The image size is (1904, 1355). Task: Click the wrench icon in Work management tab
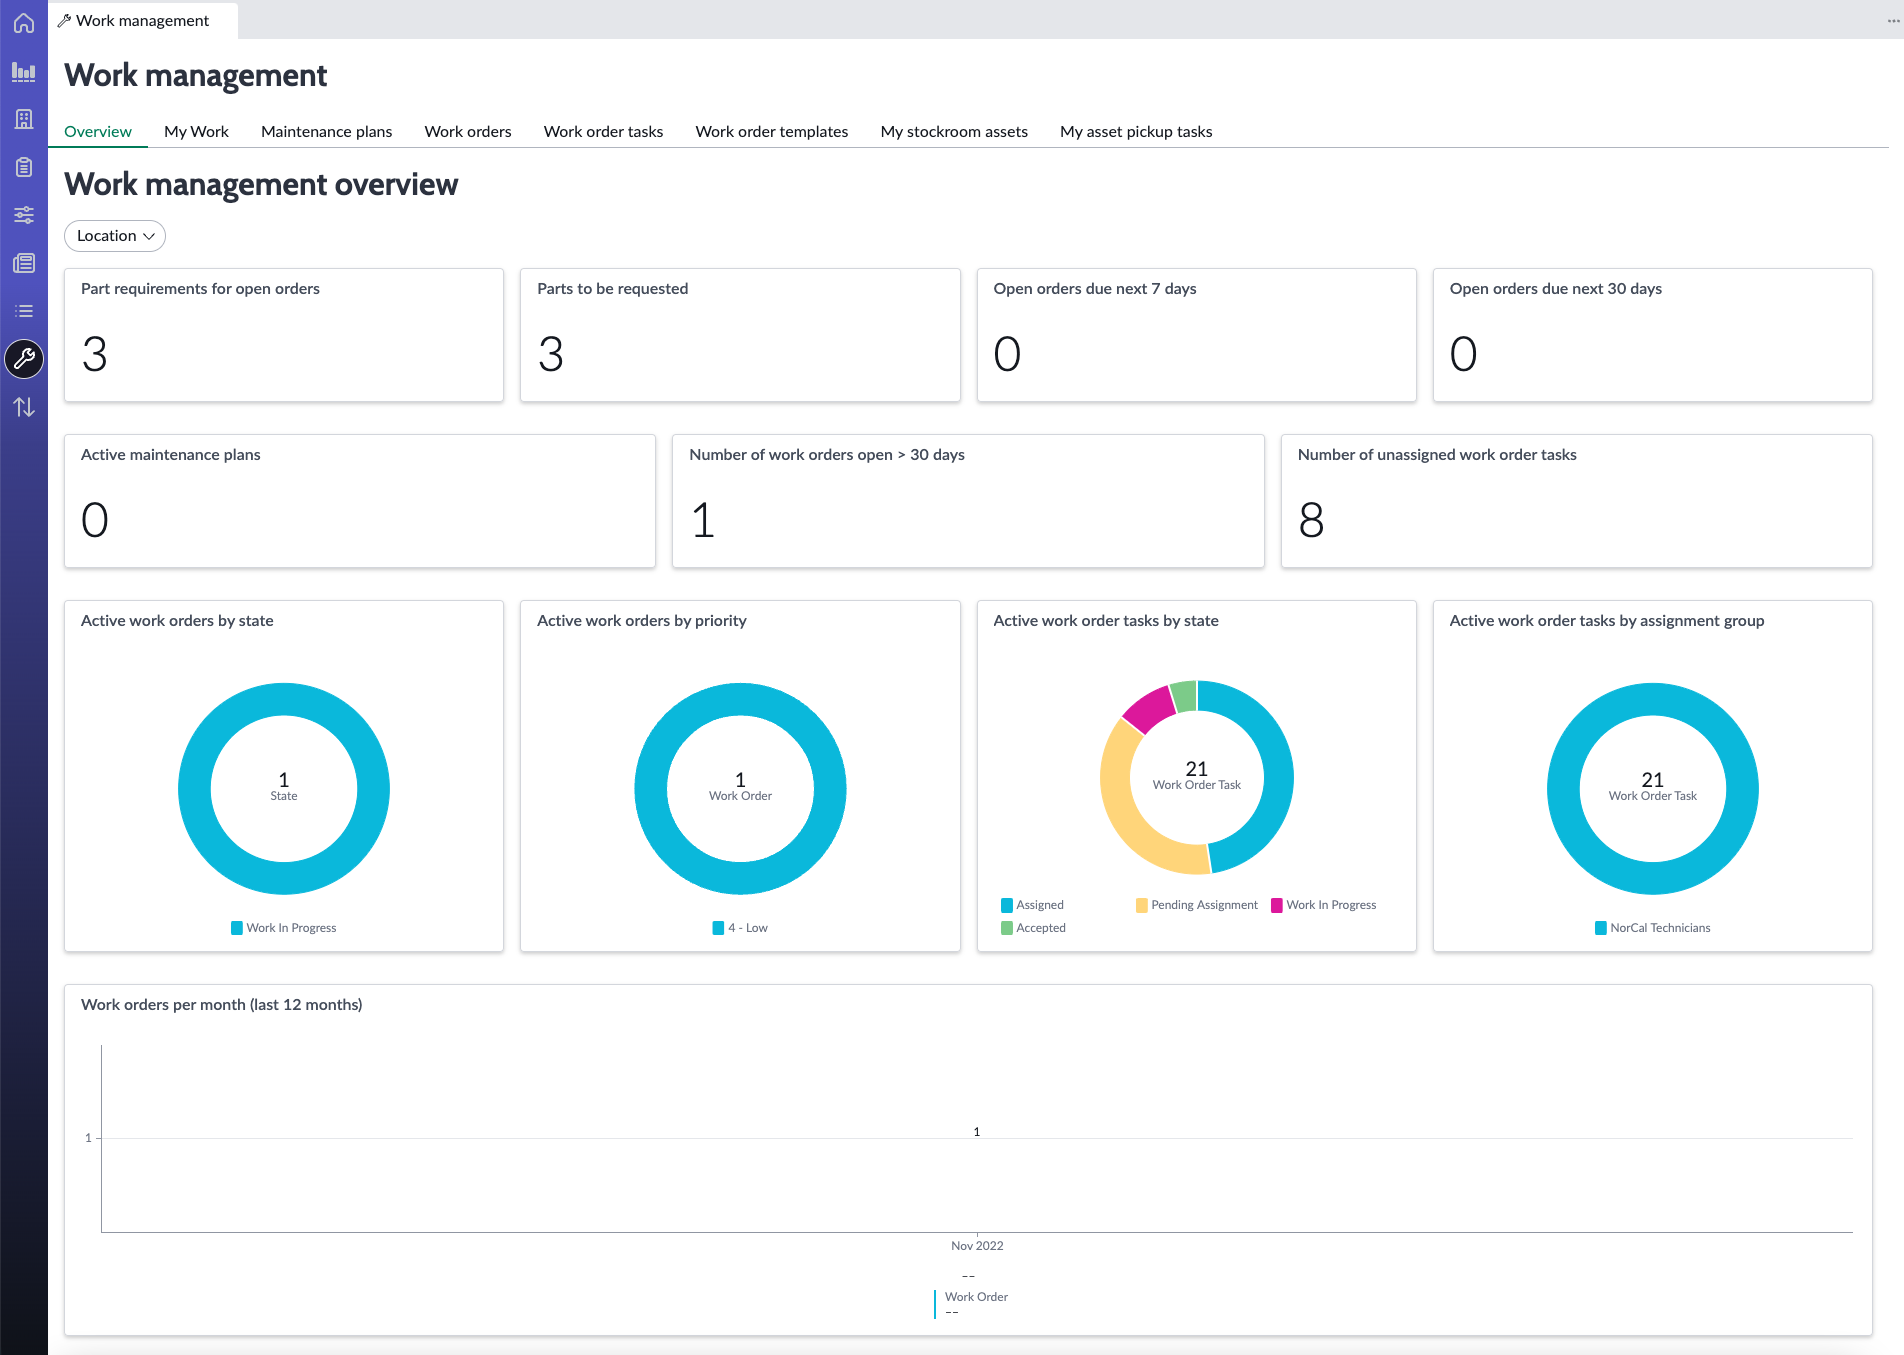64,21
